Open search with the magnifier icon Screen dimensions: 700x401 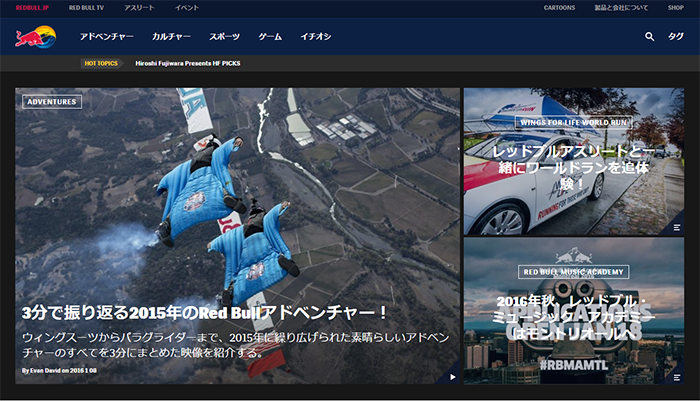[x=649, y=36]
